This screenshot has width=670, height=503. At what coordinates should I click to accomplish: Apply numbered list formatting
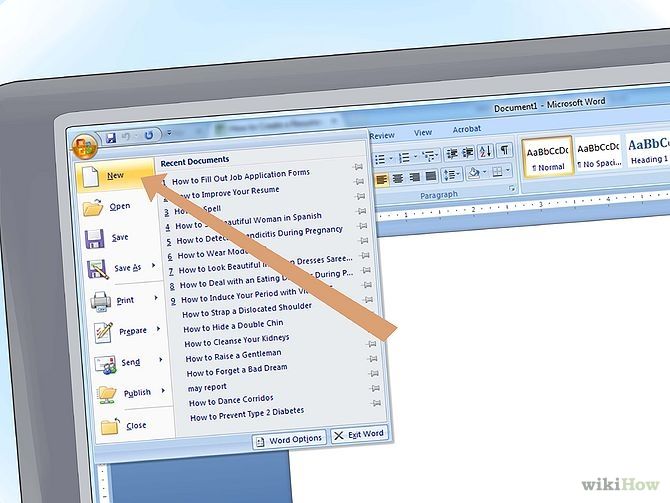pos(404,158)
